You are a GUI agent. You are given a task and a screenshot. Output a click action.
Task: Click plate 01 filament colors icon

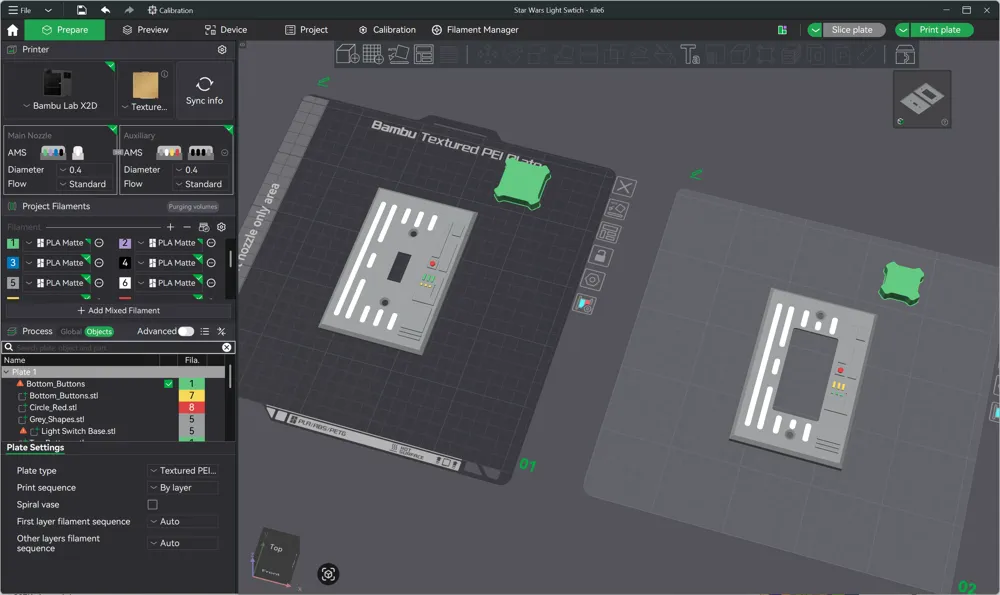[x=585, y=304]
